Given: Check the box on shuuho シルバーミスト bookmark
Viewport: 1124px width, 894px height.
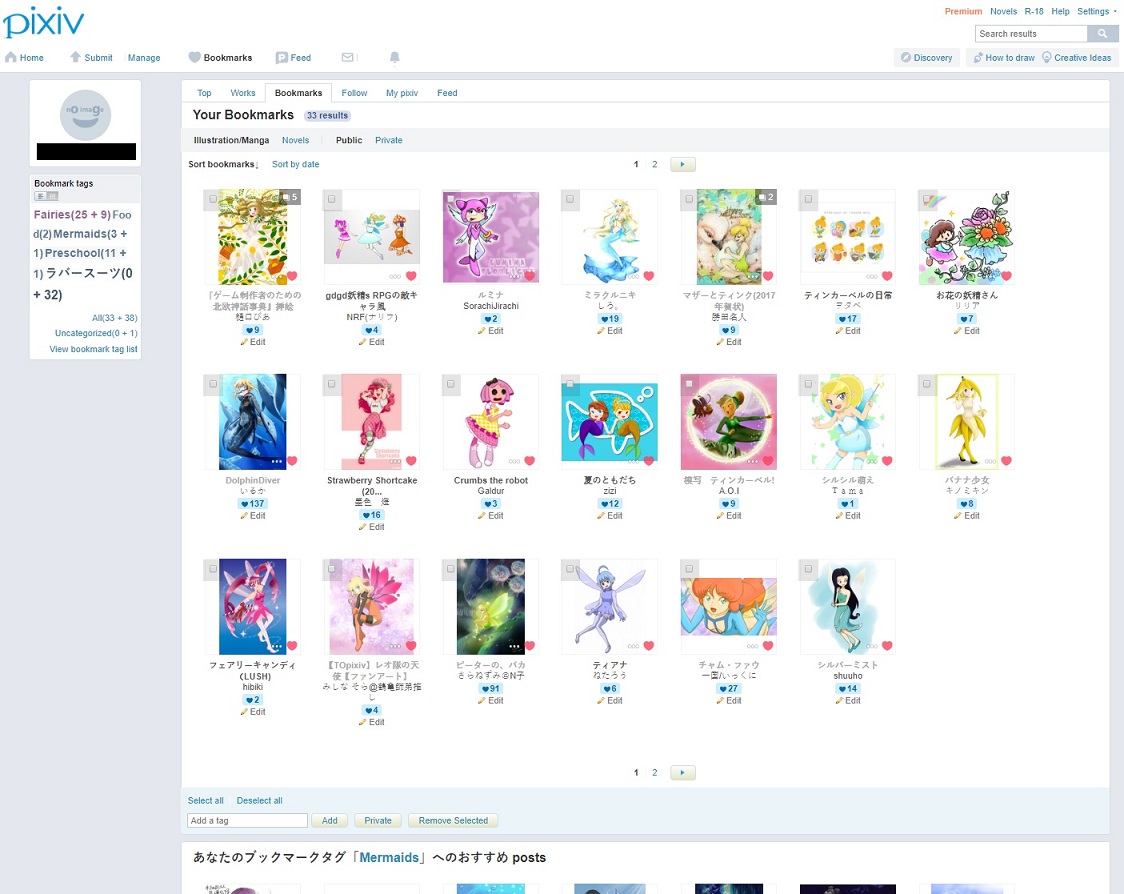Looking at the screenshot, I should [808, 569].
